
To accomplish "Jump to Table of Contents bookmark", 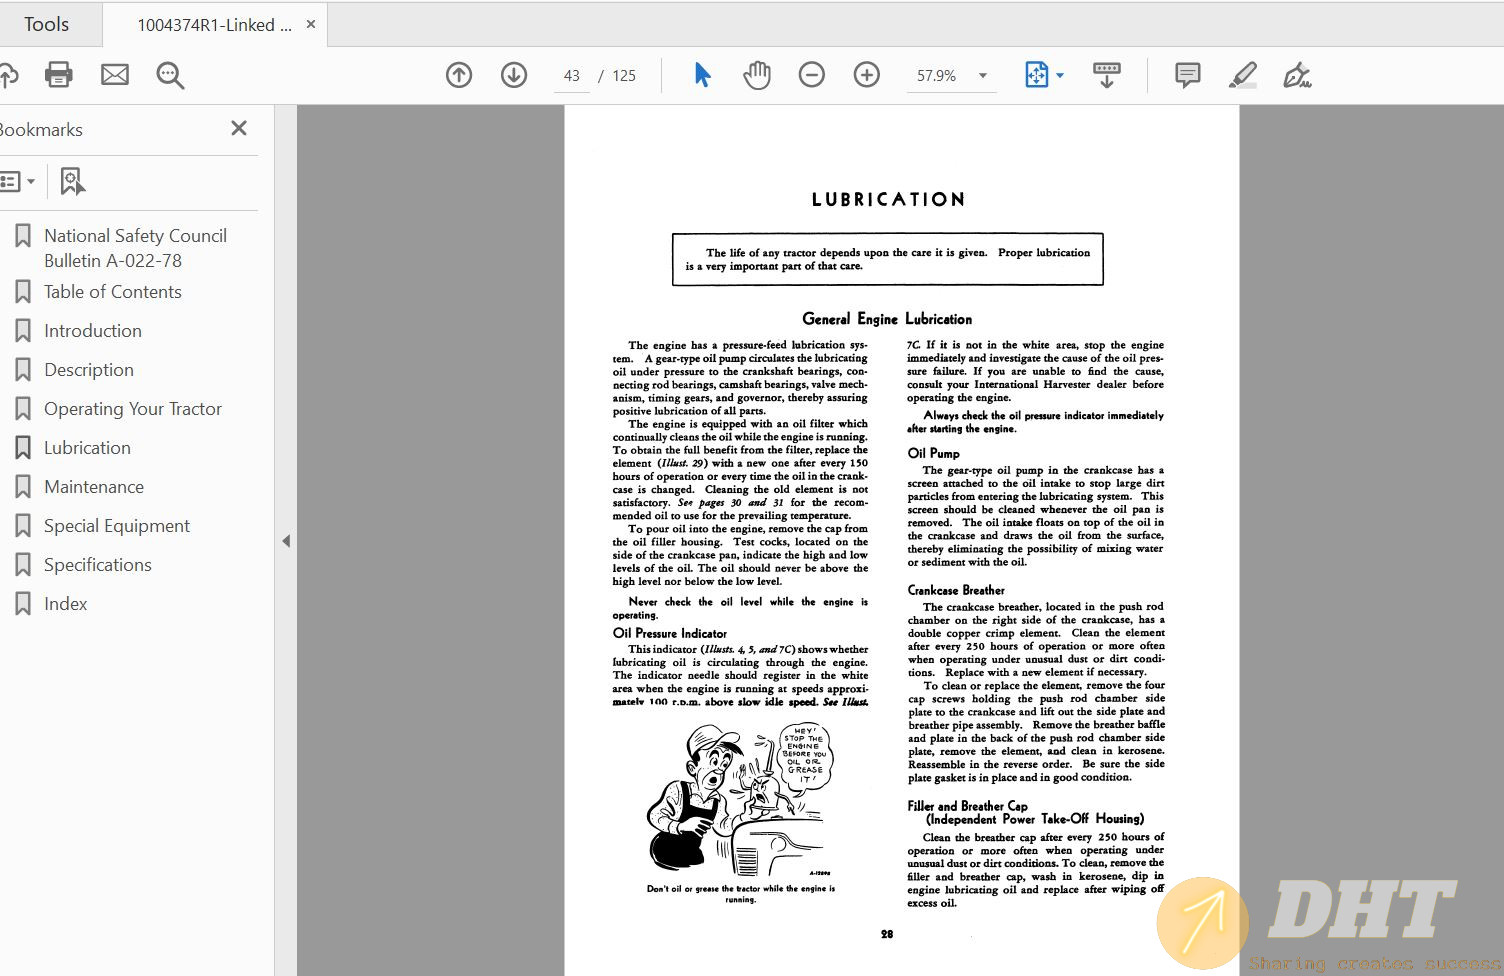I will [113, 292].
